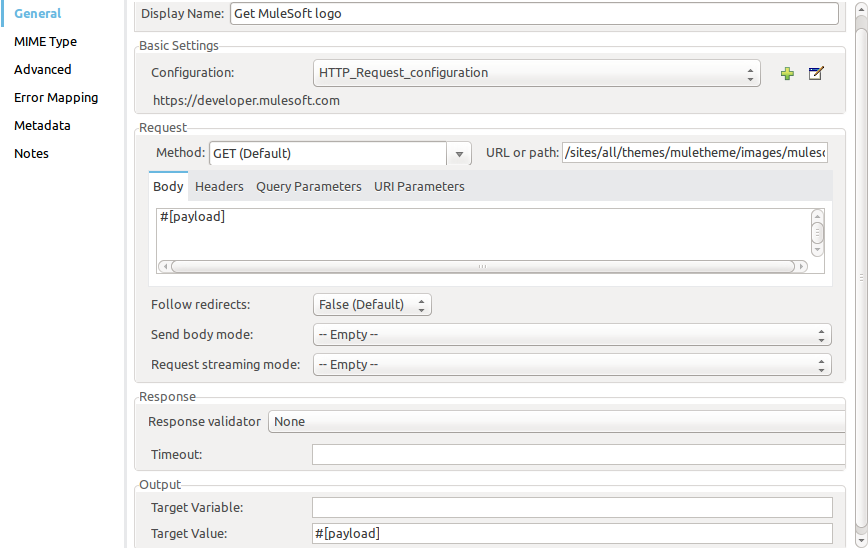Open the Follow redirects dropdown
Image resolution: width=868 pixels, height=550 pixels.
point(372,305)
